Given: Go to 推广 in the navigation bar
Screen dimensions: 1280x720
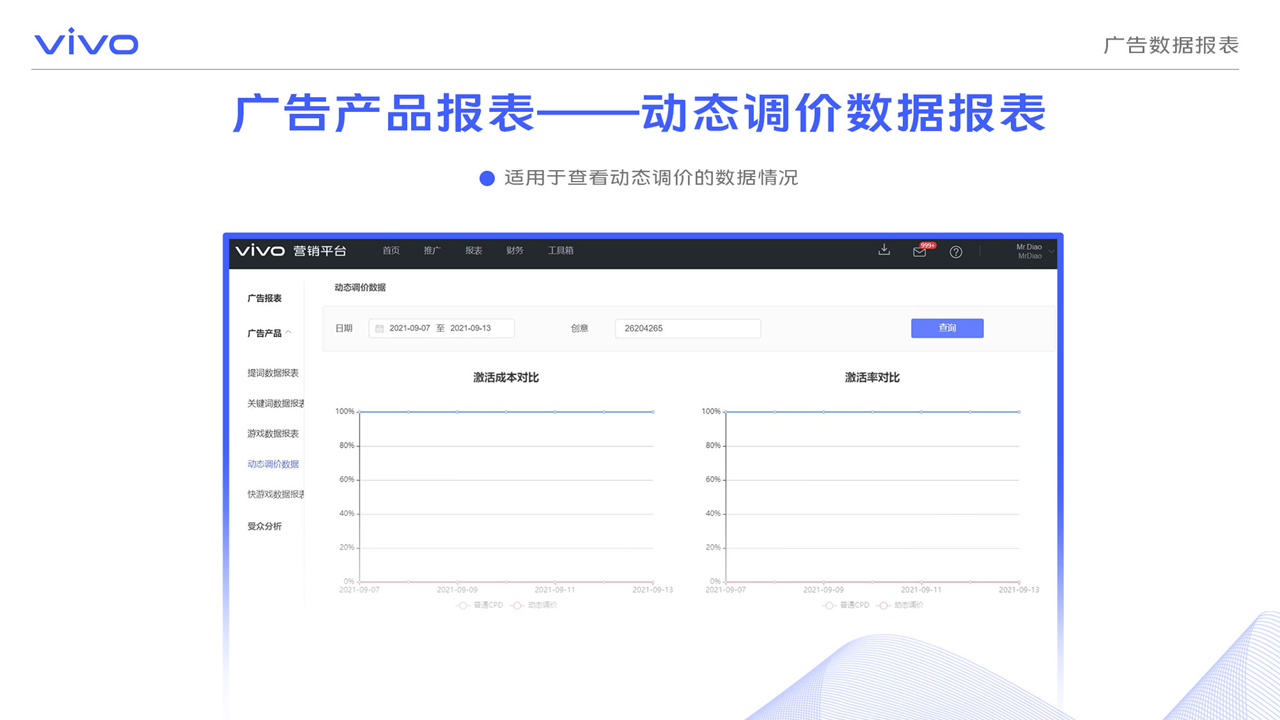Looking at the screenshot, I should [x=431, y=251].
